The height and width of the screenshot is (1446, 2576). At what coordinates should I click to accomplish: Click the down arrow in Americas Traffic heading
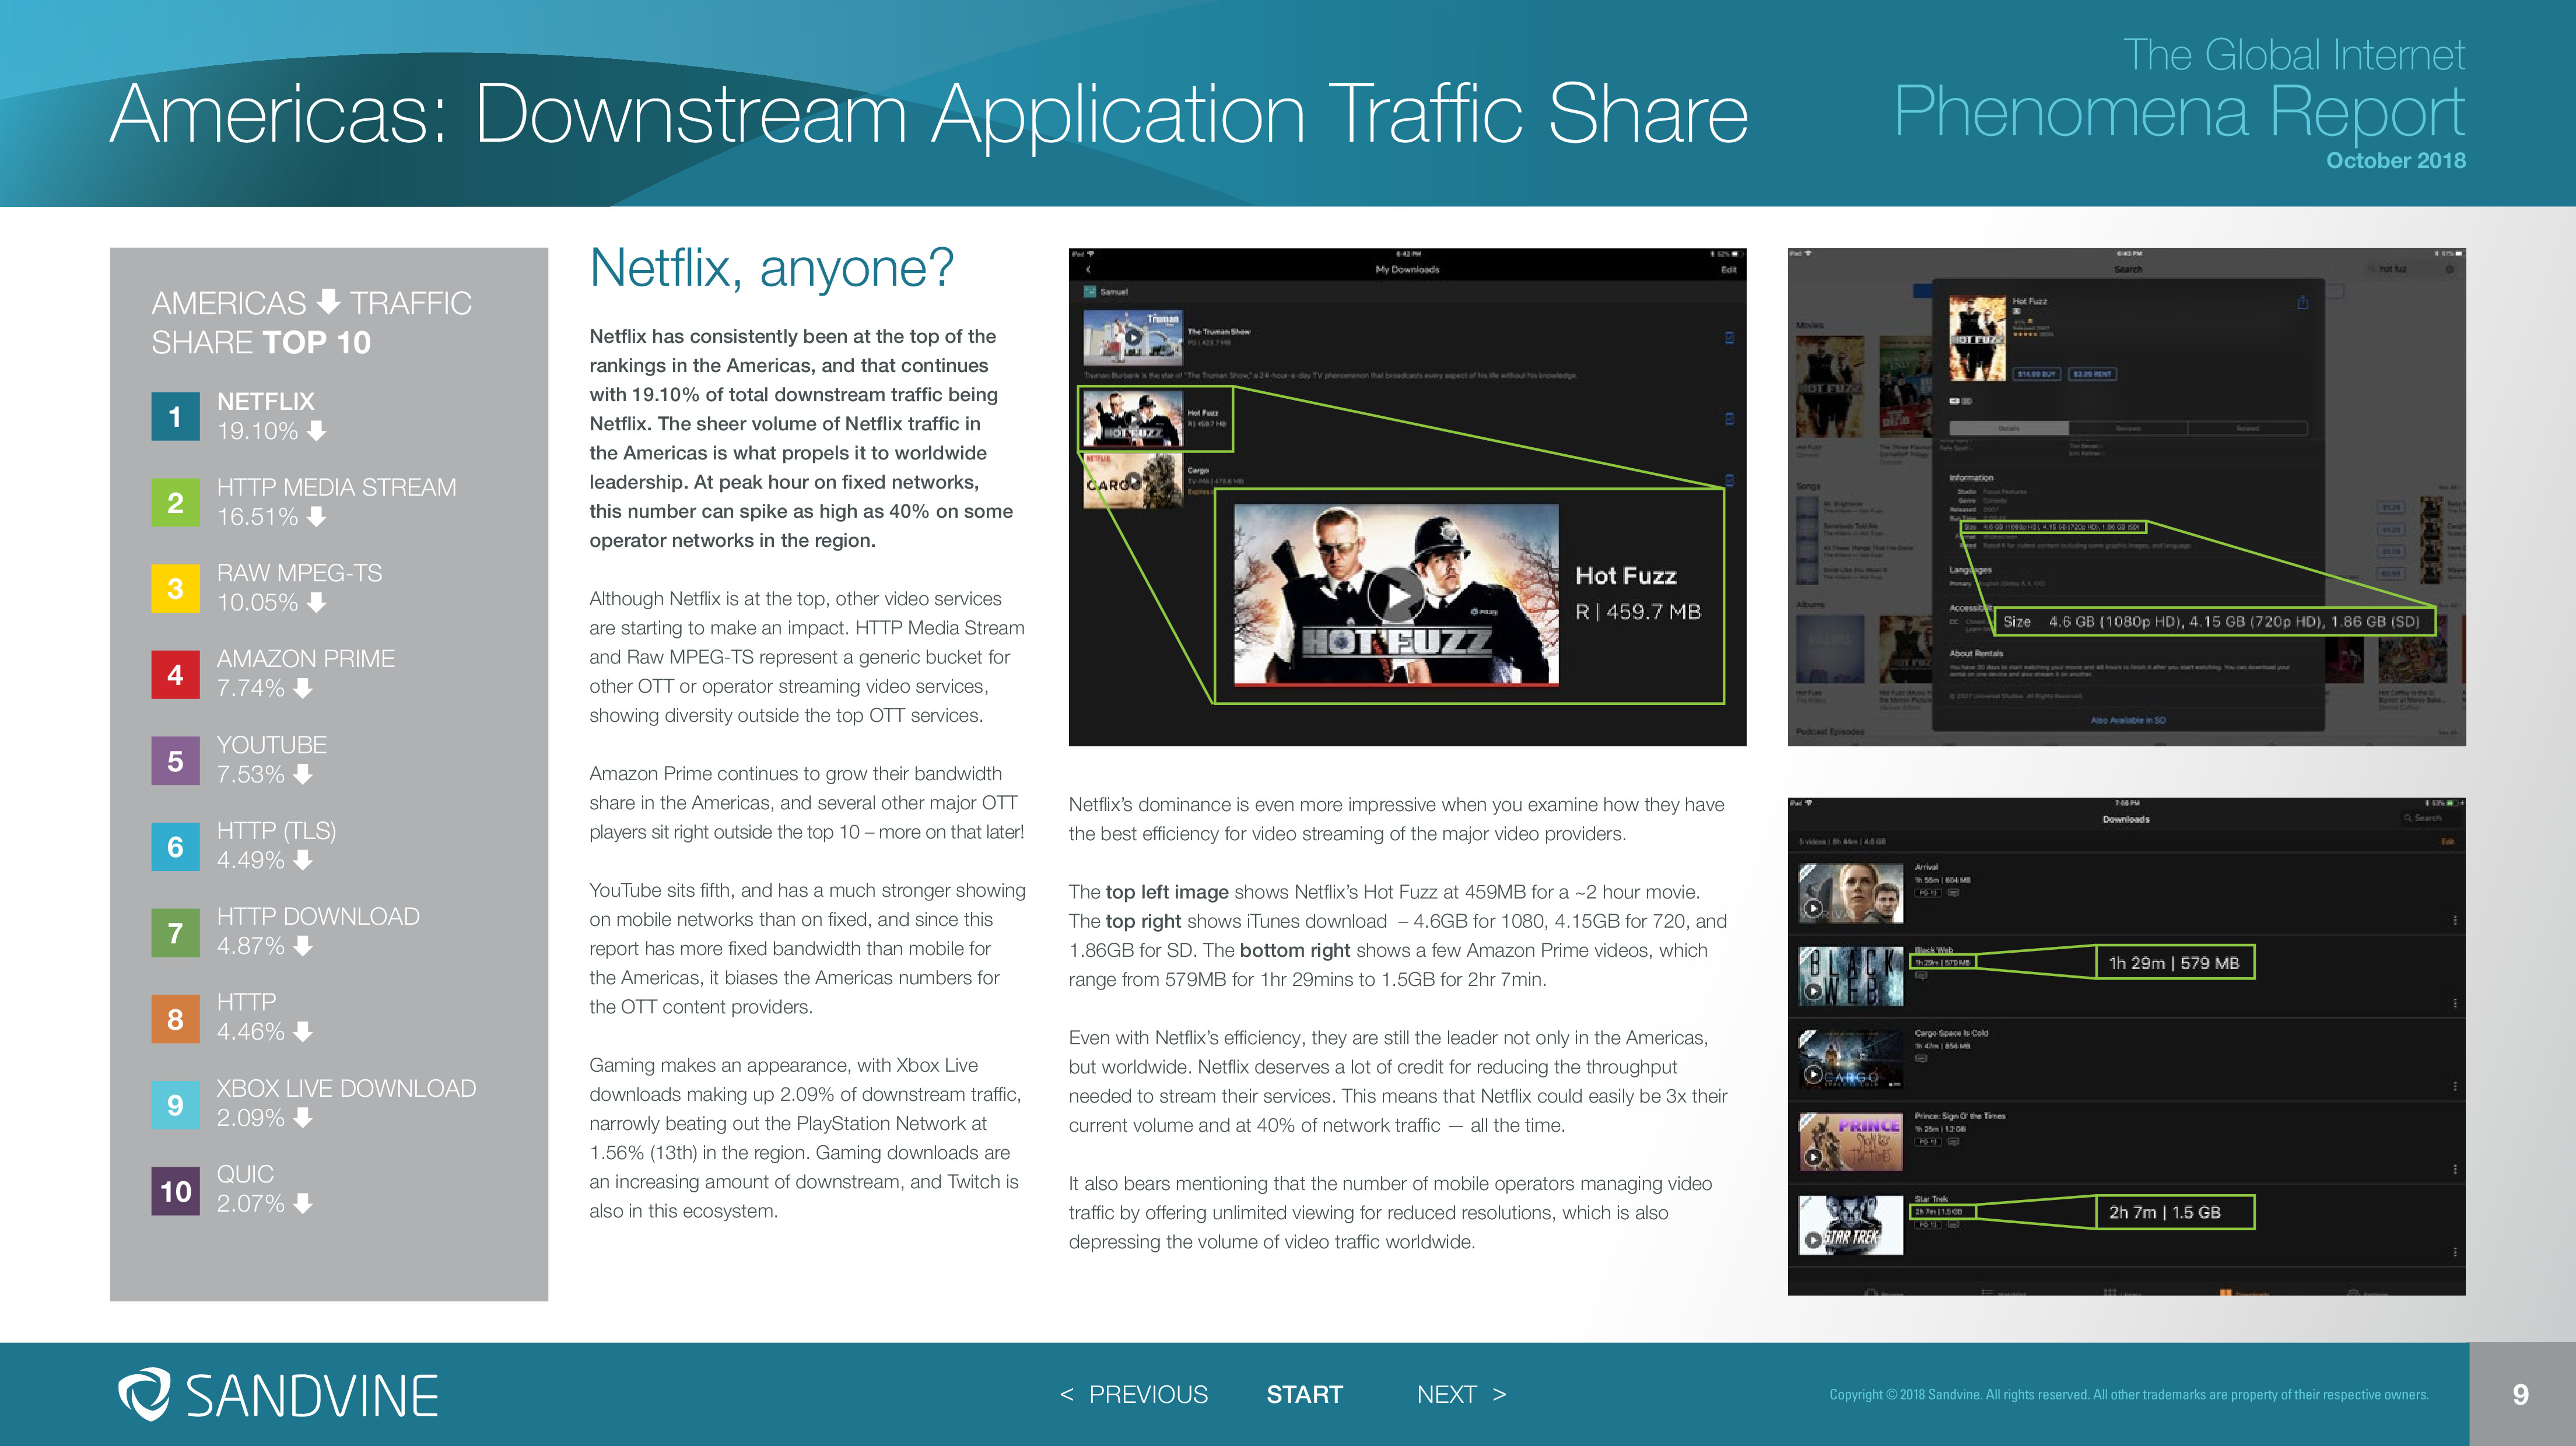328,300
